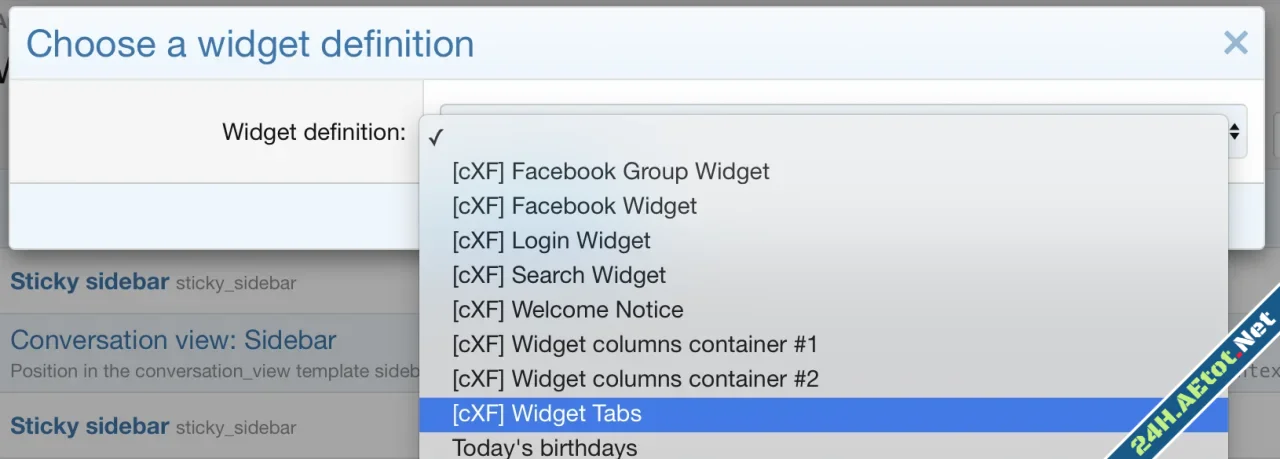Select the highlighted [cXF] Widget Tabs option
Viewport: 1280px width, 459px height.
click(546, 414)
